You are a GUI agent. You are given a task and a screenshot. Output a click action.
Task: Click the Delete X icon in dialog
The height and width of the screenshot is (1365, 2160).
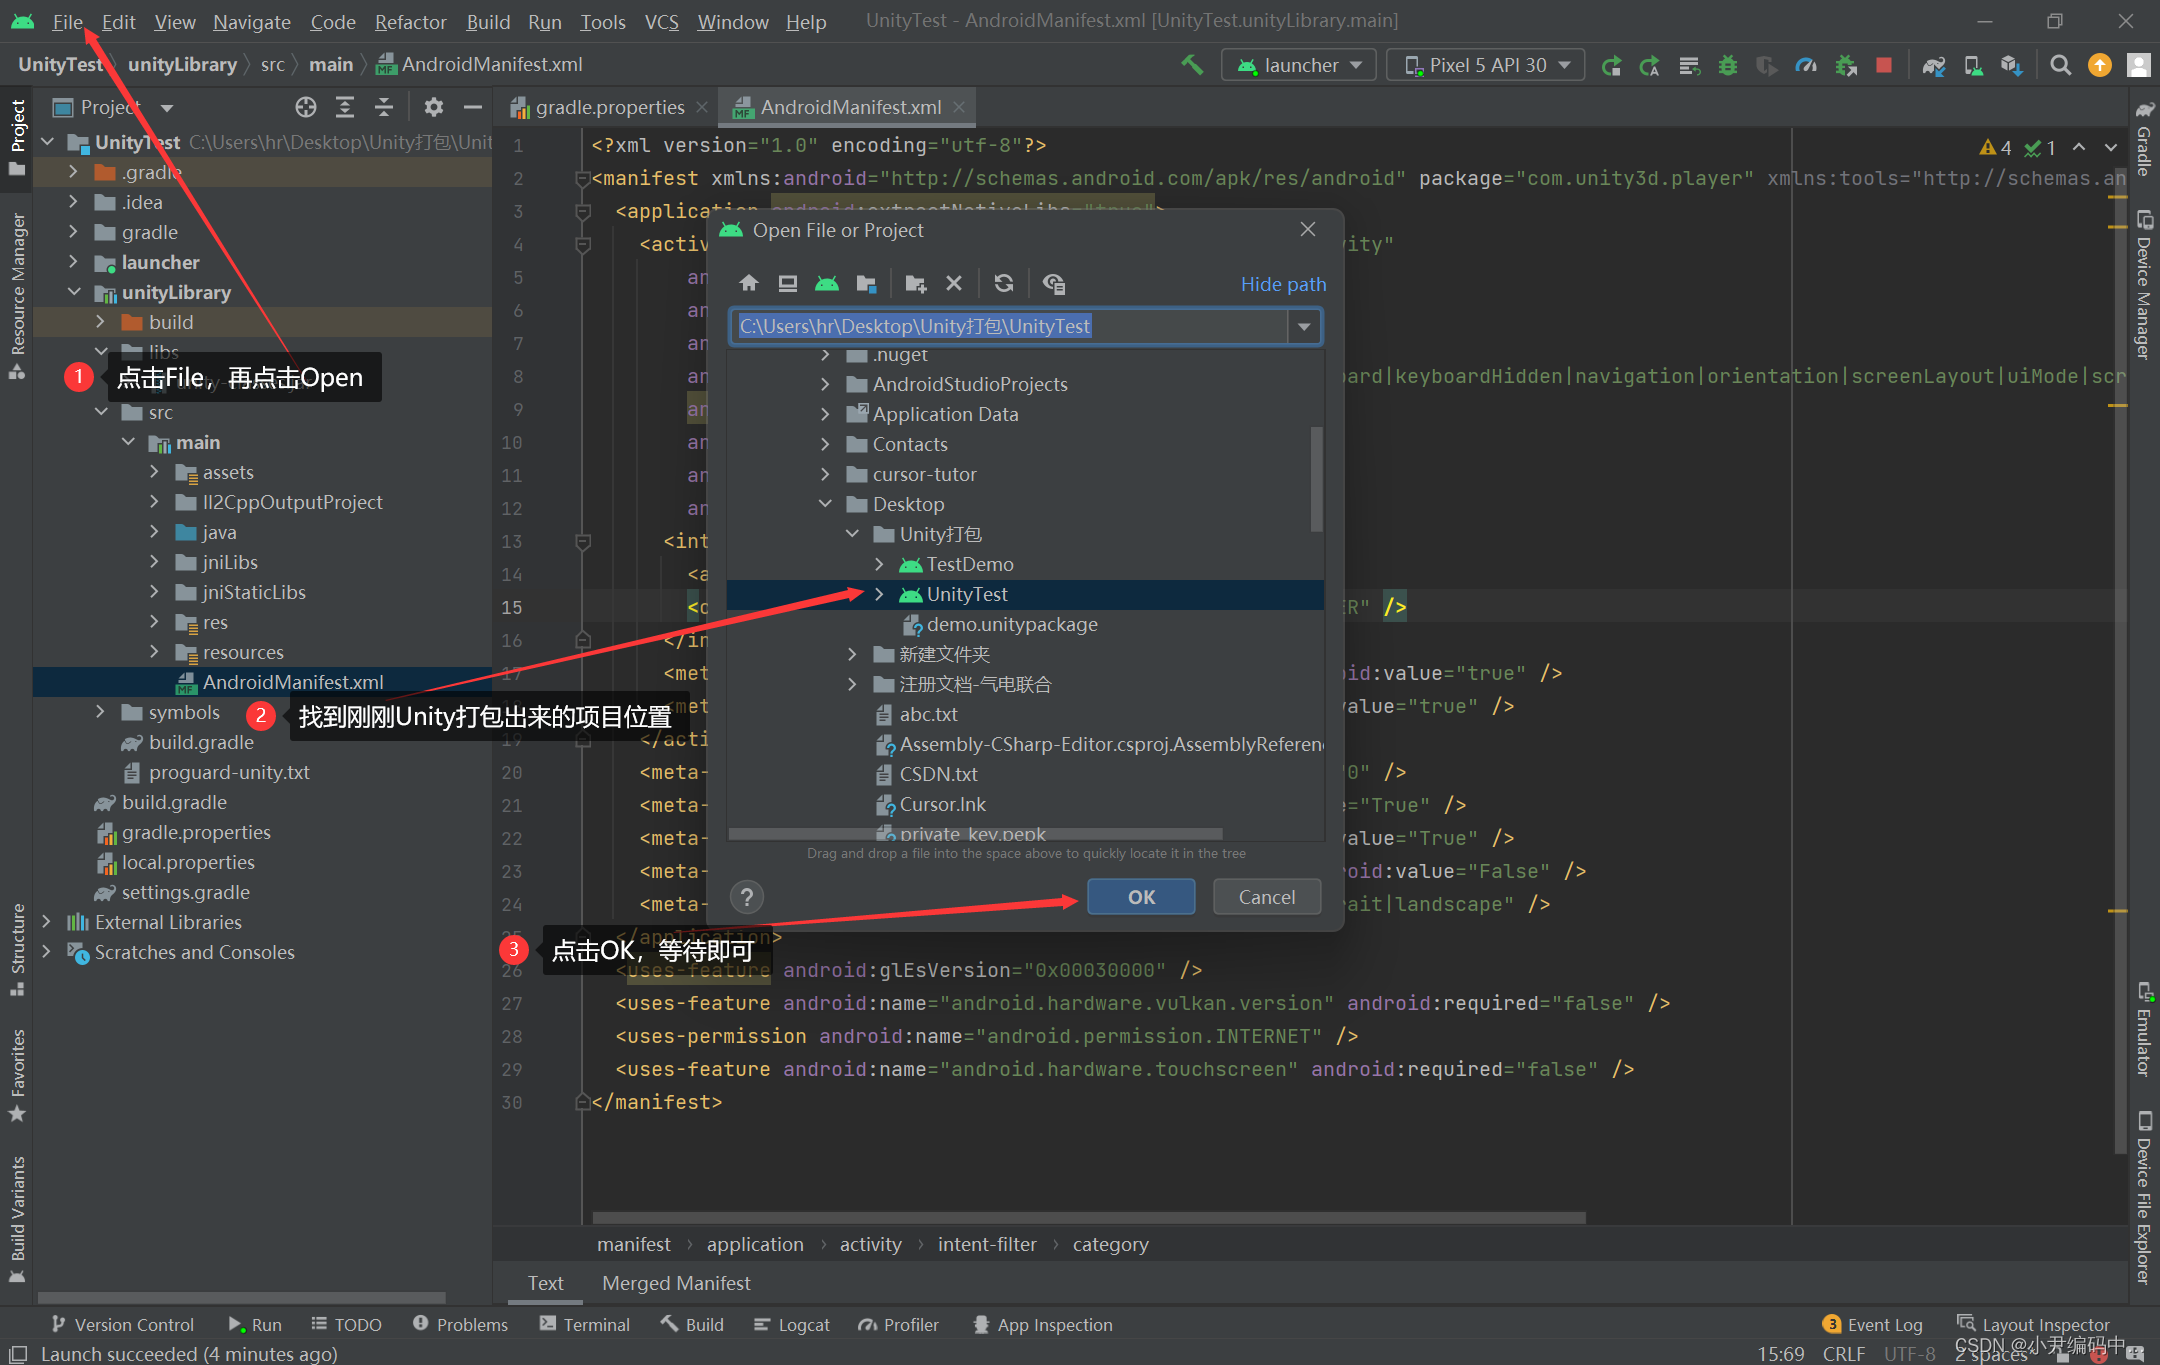tap(954, 284)
